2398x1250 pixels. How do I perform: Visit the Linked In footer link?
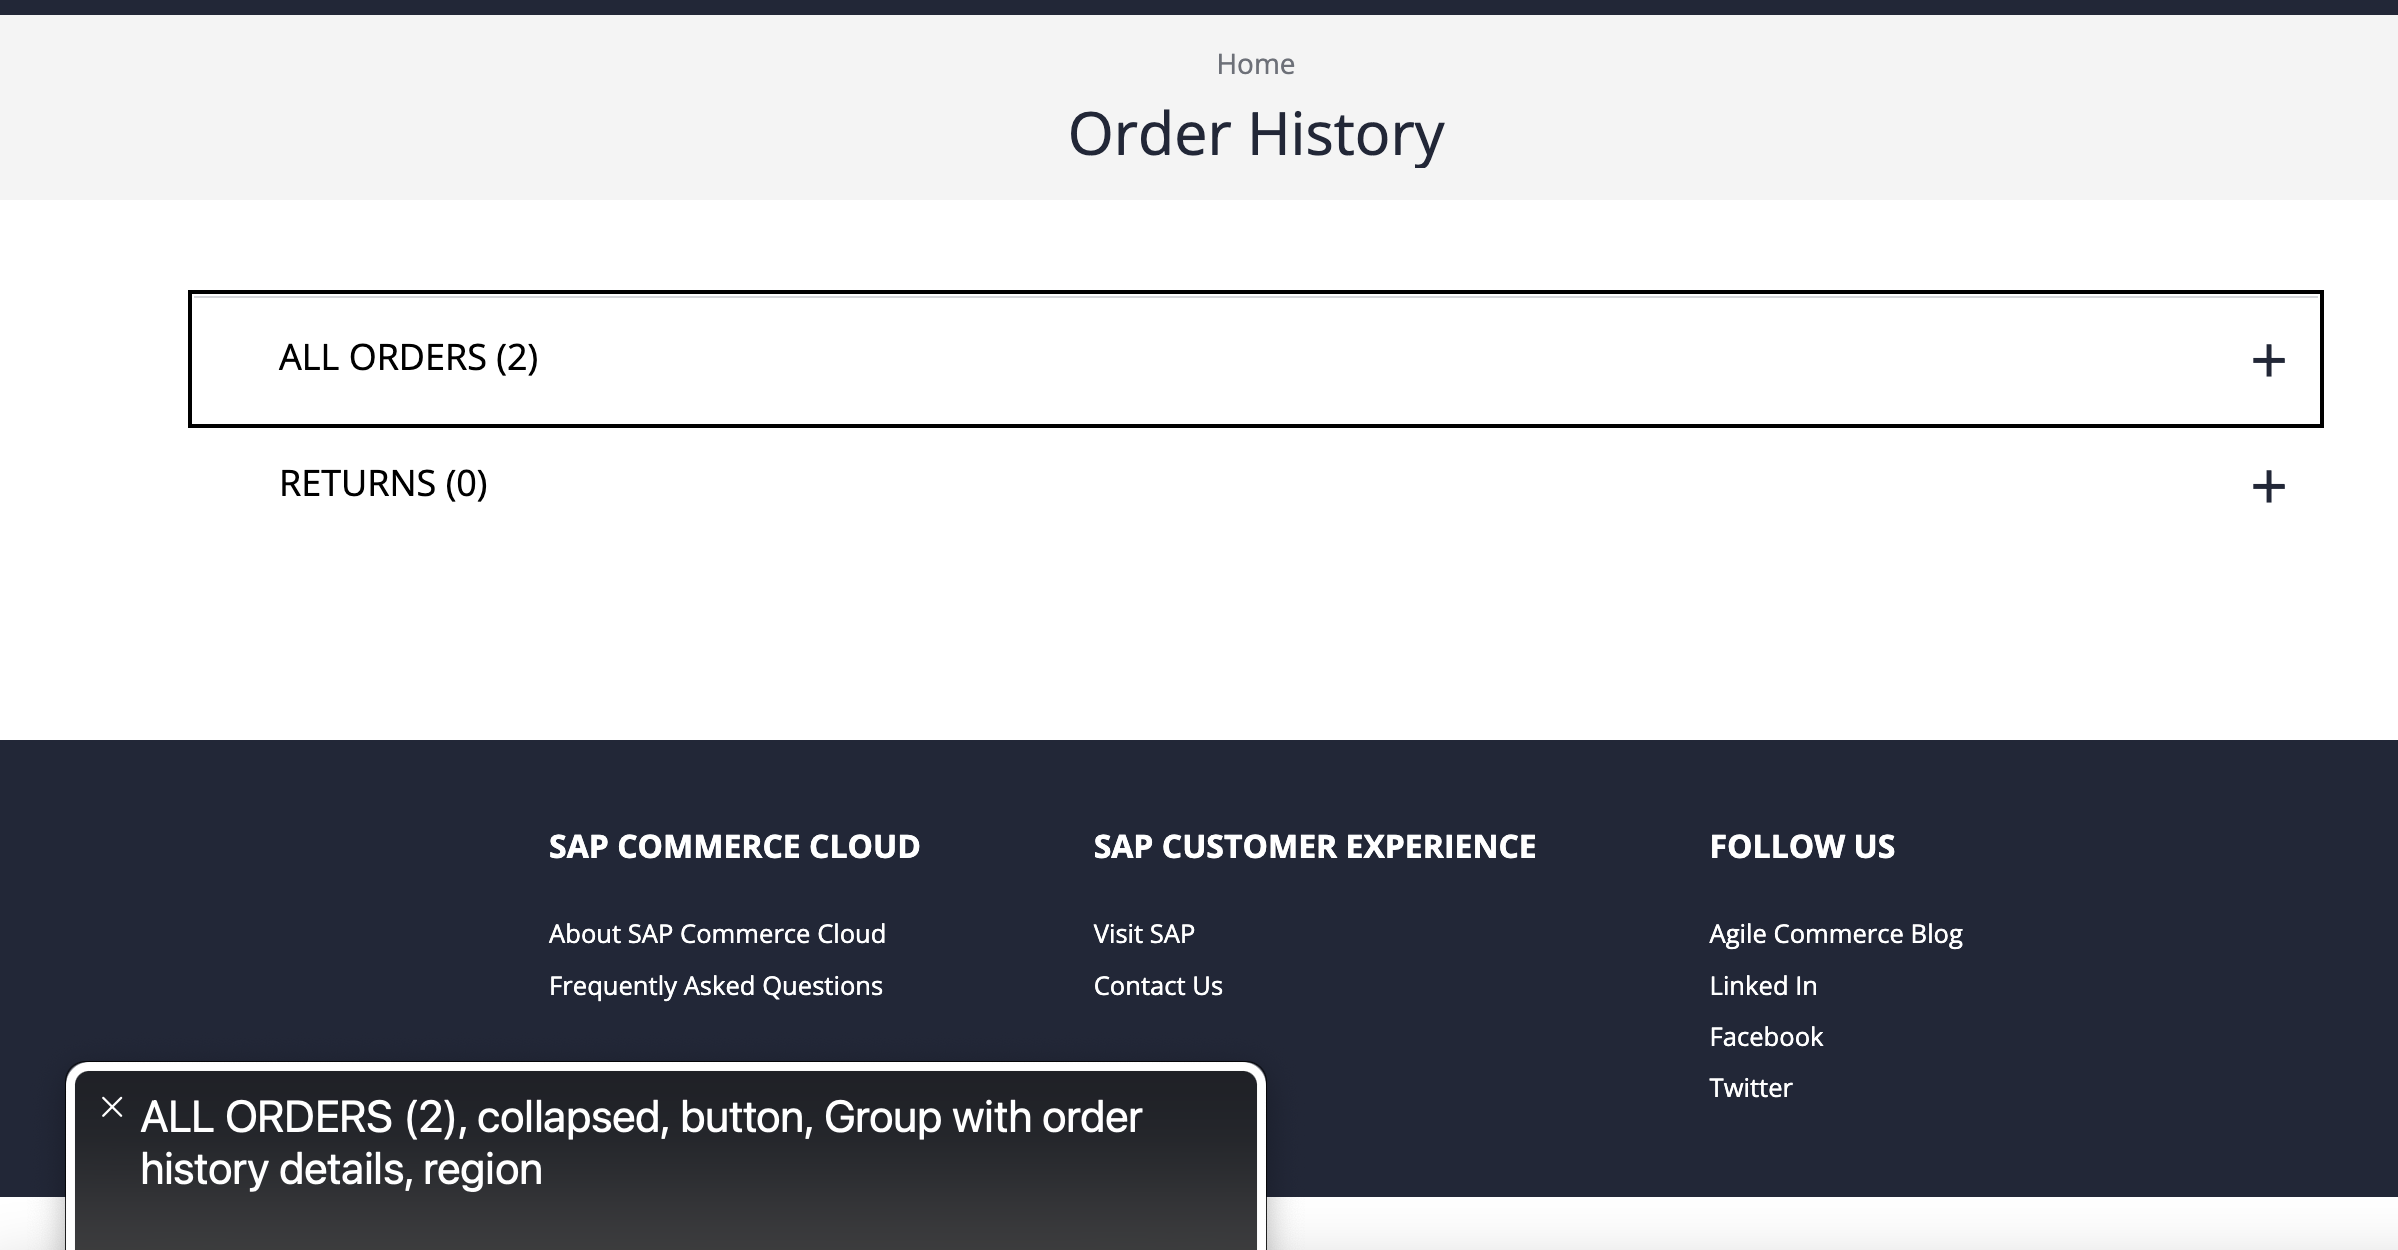[1763, 985]
